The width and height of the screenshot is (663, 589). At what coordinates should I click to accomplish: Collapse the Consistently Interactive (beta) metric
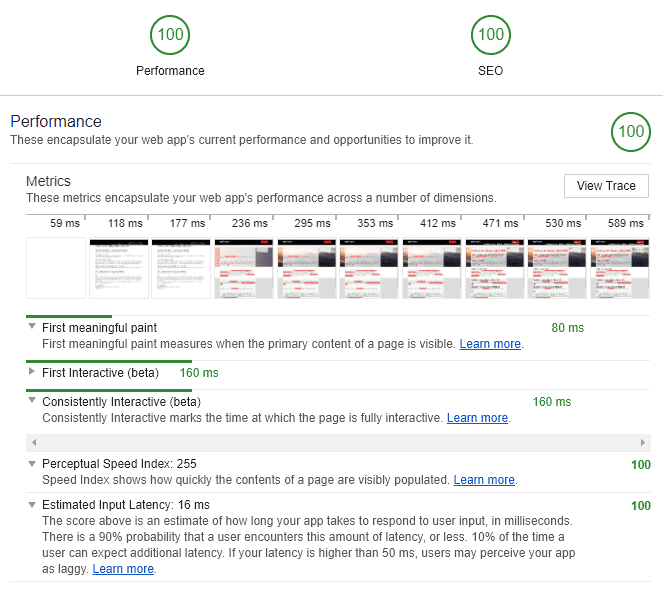(x=32, y=401)
